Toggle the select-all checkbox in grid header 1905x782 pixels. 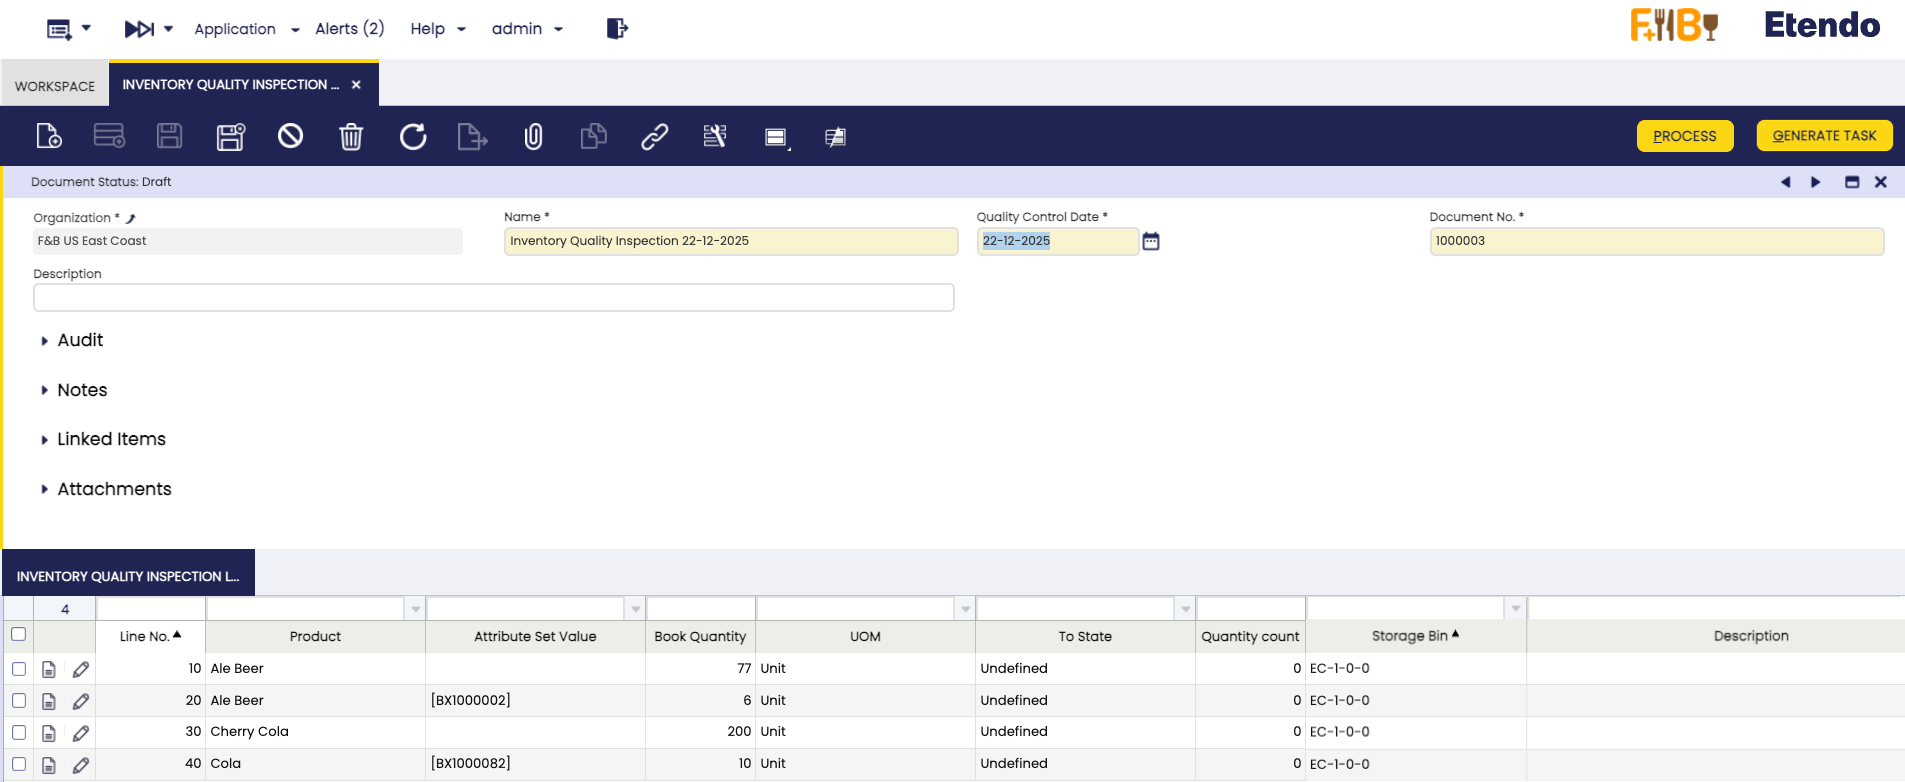click(x=18, y=634)
